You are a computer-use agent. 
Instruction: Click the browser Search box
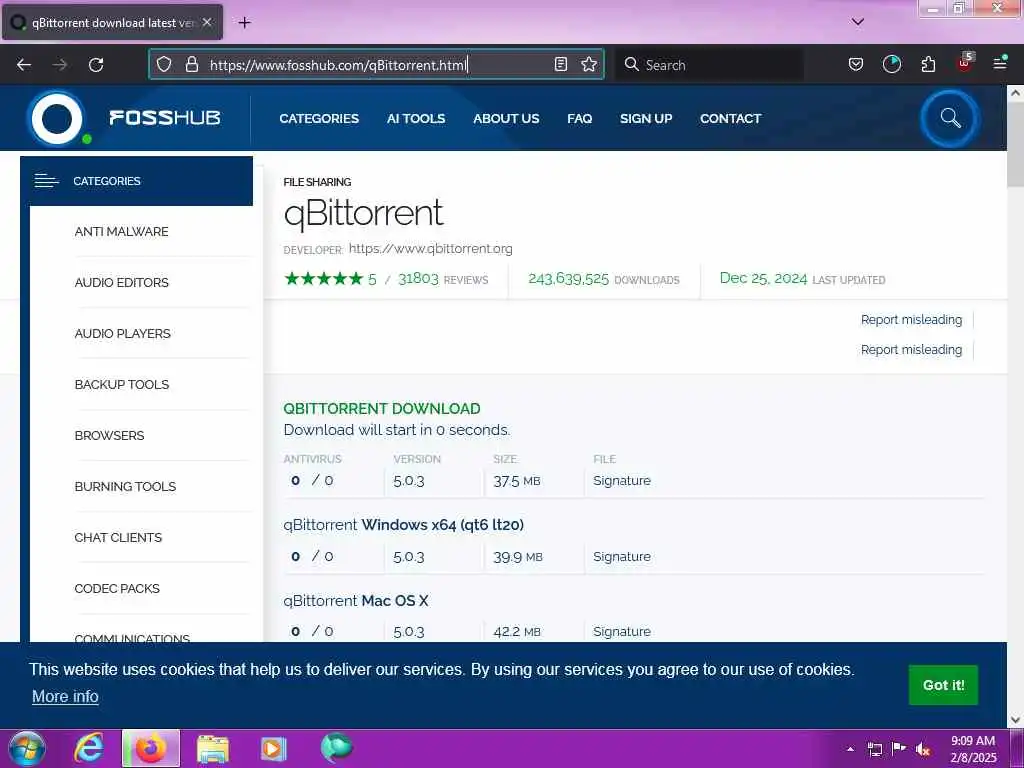point(710,64)
